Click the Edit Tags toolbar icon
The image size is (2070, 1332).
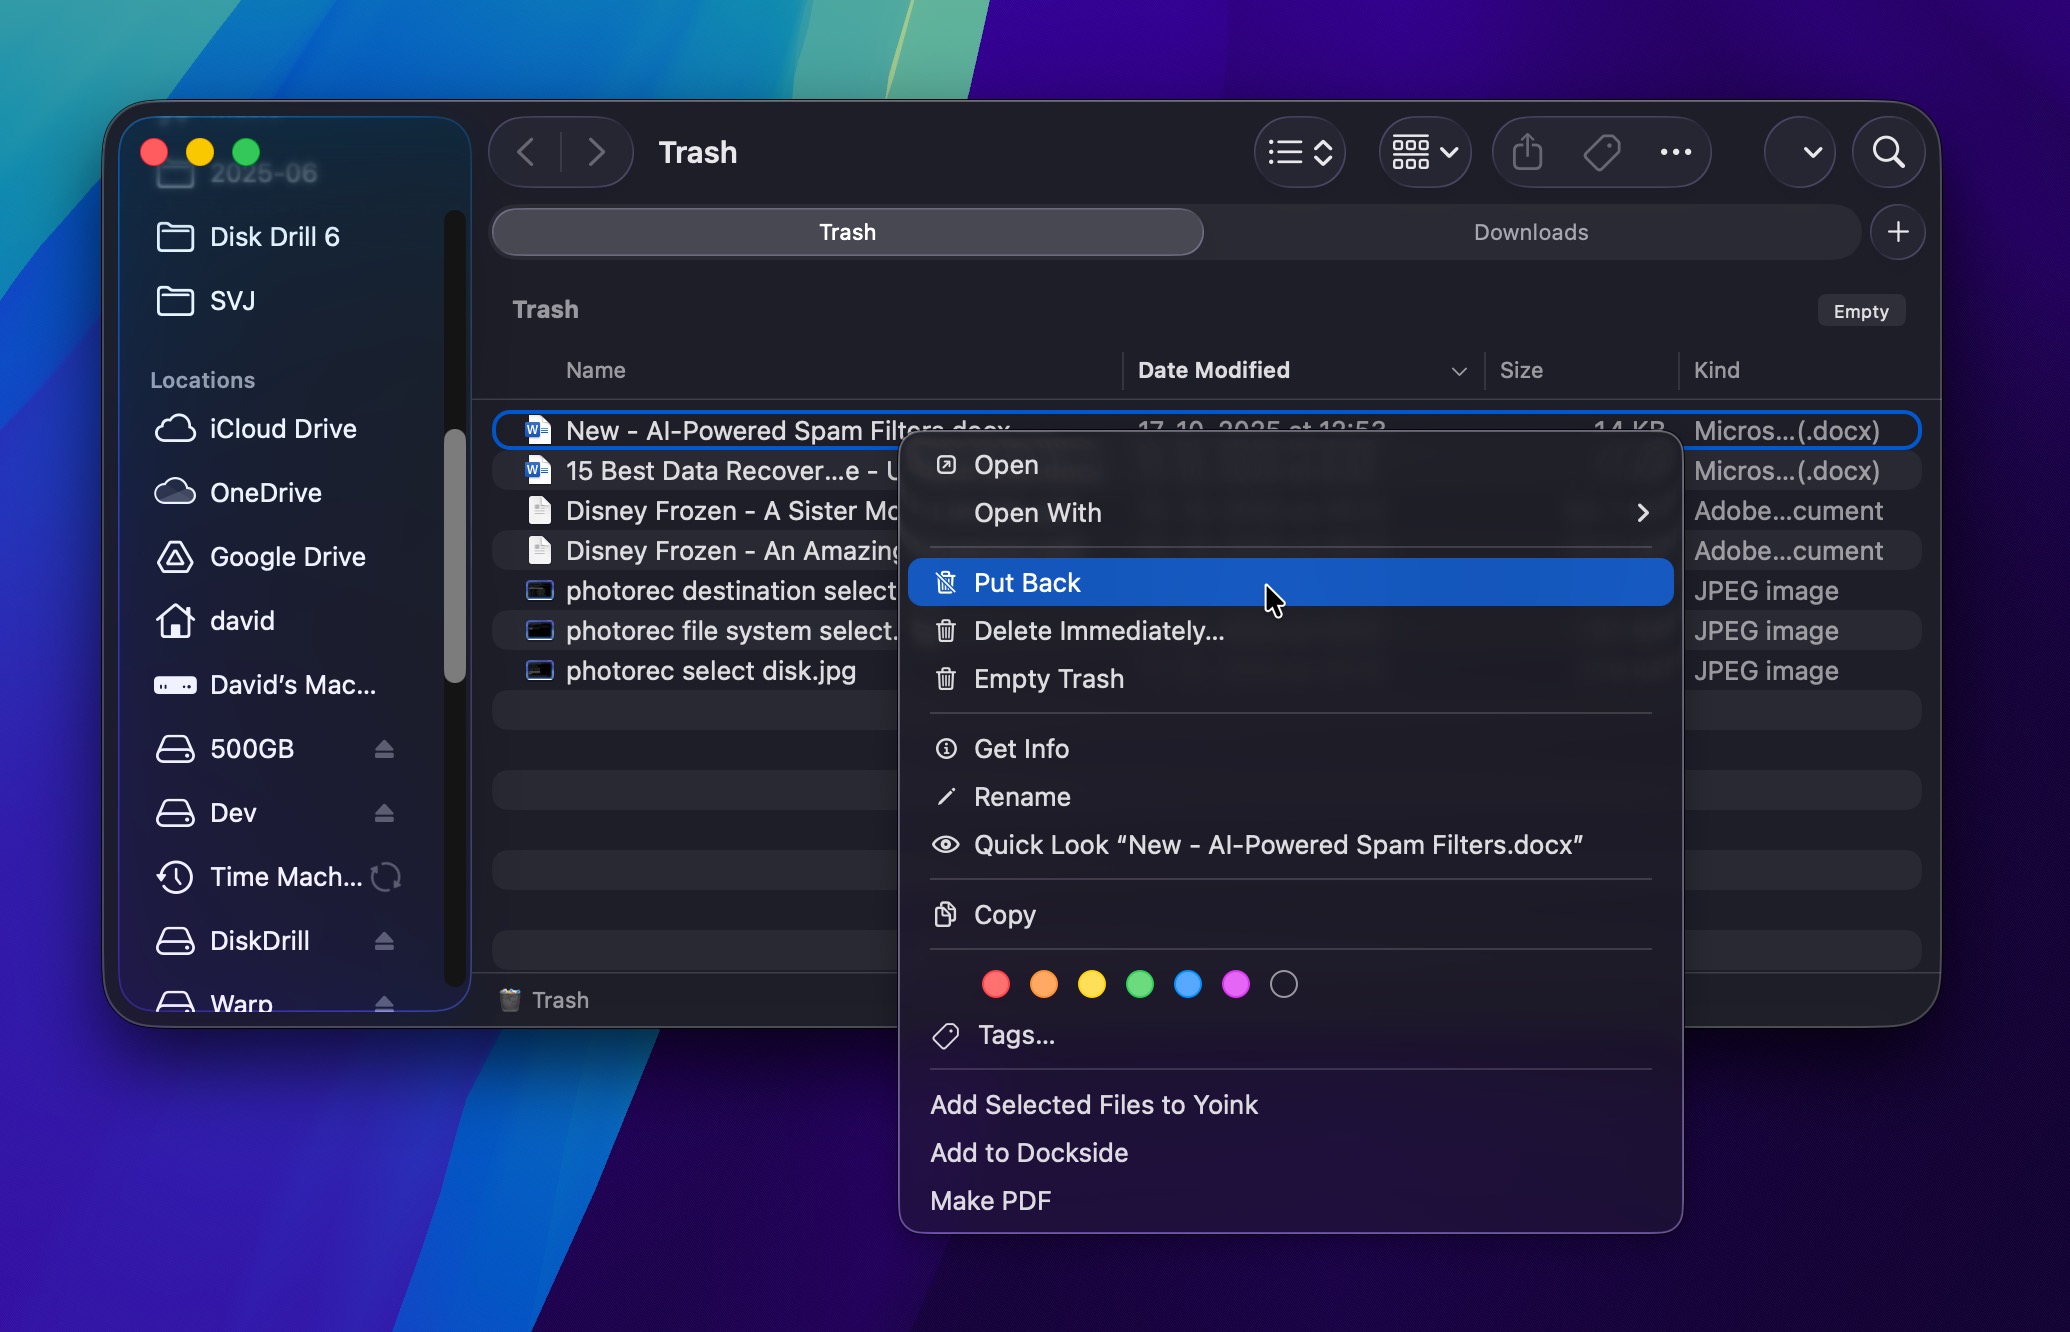[x=1601, y=153]
